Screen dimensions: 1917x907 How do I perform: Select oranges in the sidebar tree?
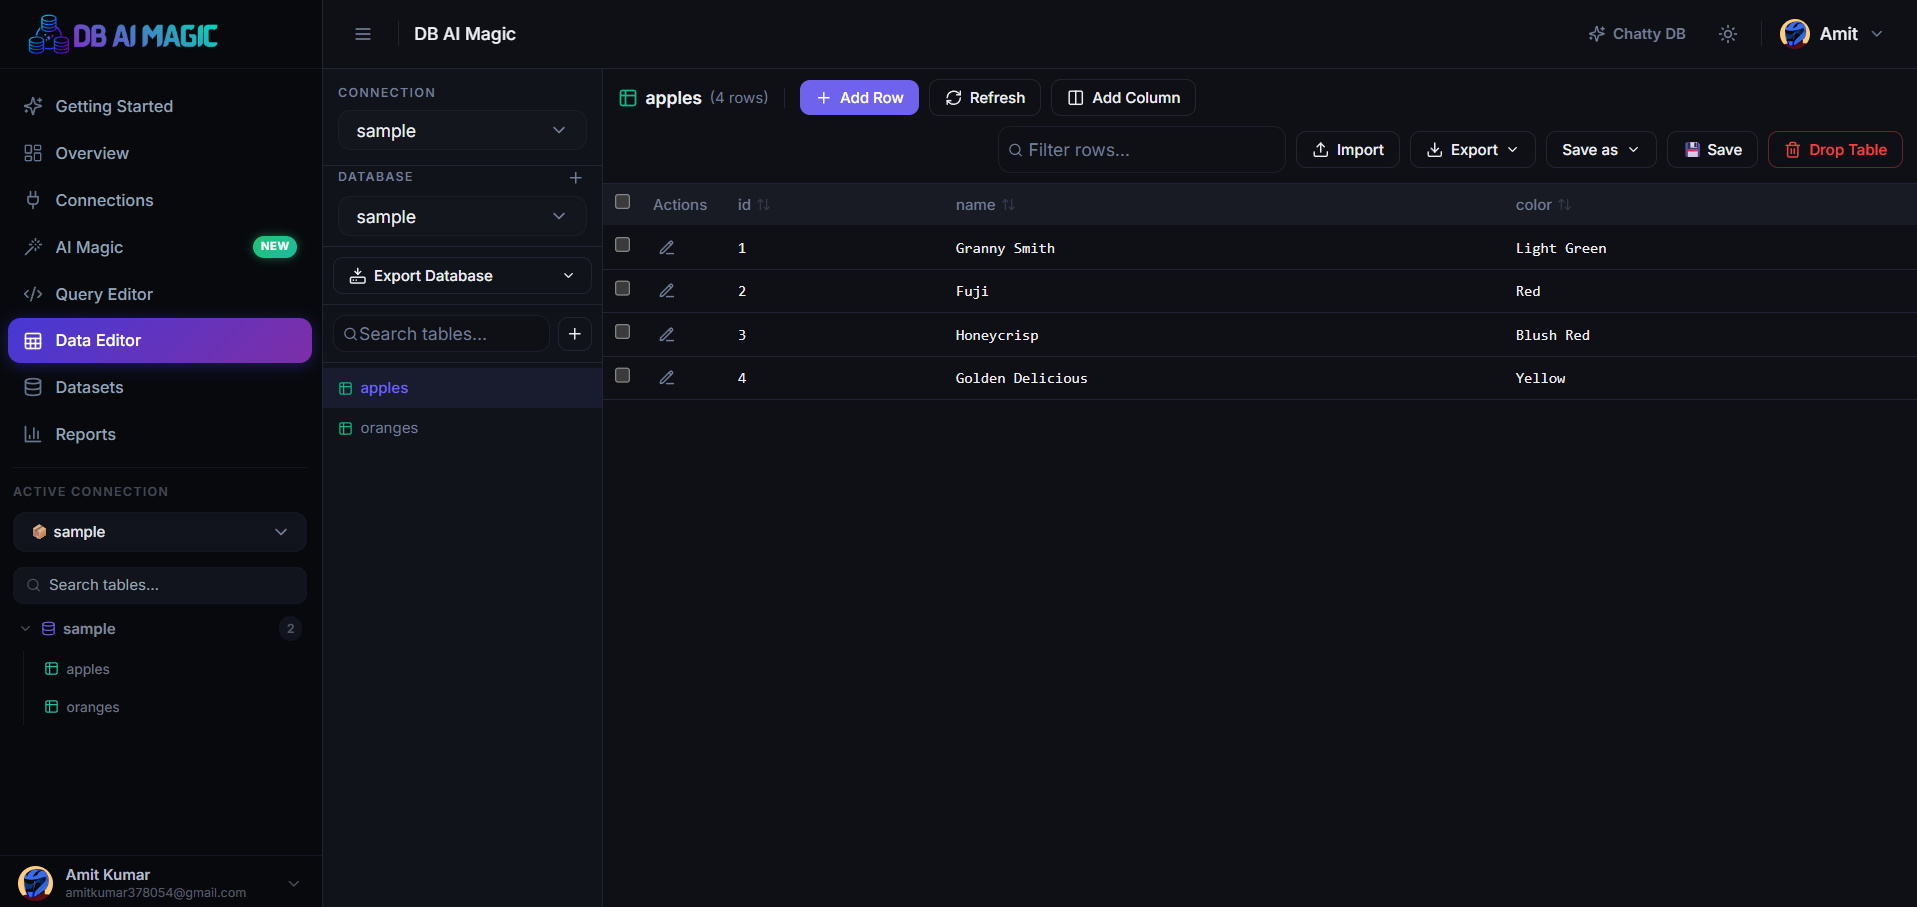92,707
